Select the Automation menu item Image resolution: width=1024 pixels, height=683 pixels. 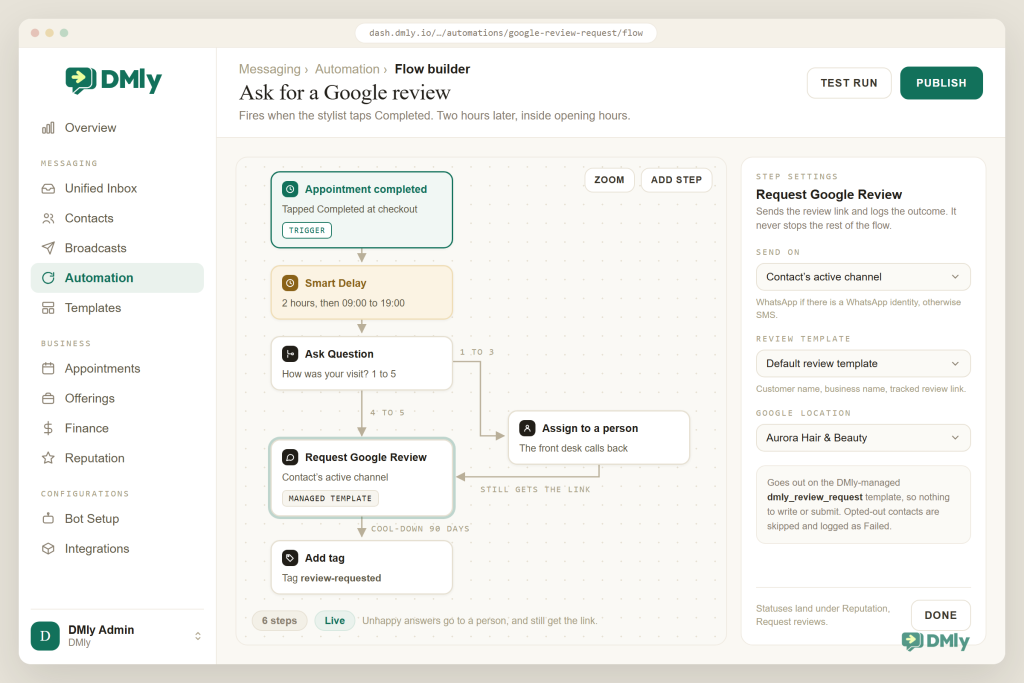pos(118,278)
